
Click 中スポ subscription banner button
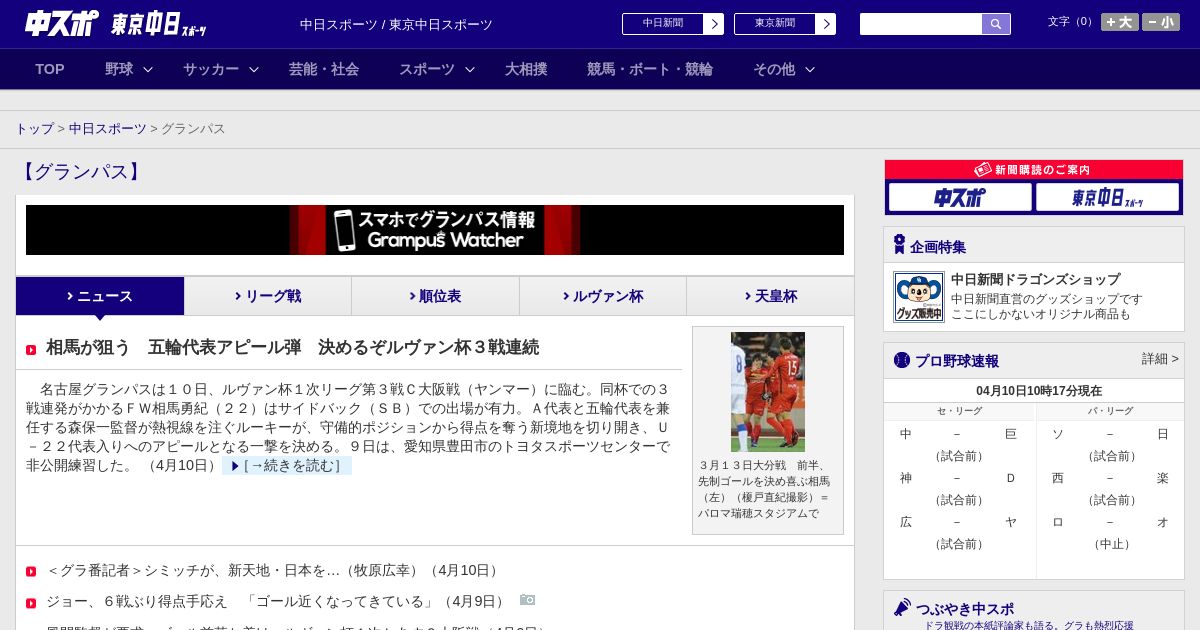point(960,197)
